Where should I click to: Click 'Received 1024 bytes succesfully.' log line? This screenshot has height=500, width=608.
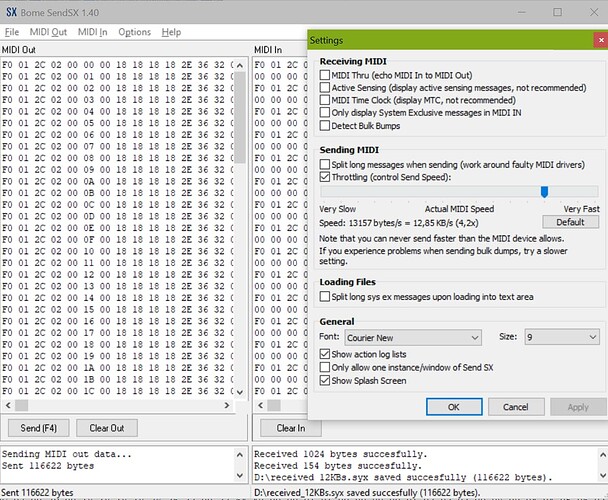340,454
